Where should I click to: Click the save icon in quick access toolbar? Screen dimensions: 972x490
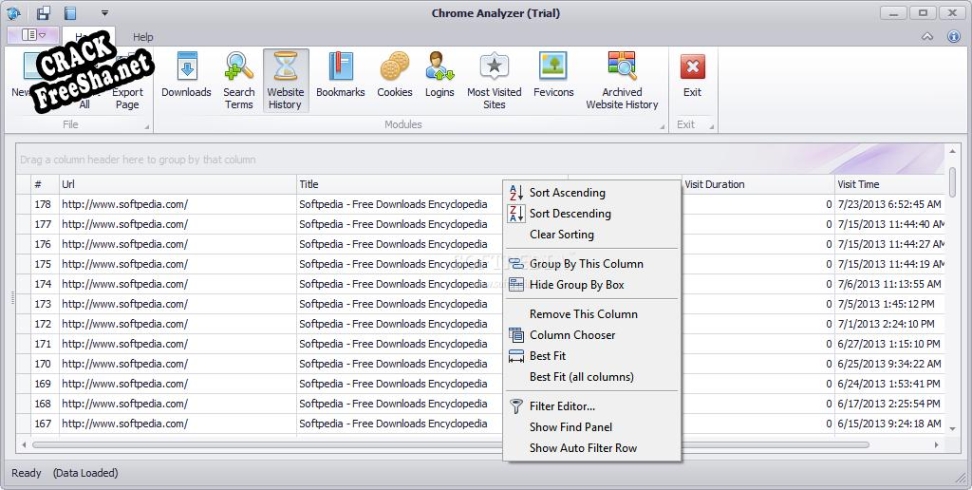[x=44, y=13]
